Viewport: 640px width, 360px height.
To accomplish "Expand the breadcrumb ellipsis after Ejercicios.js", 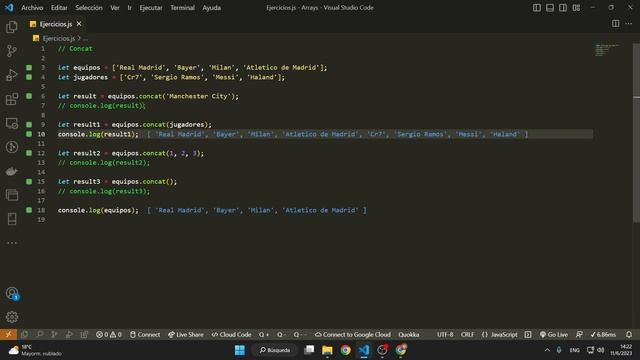I will pyautogui.click(x=85, y=38).
